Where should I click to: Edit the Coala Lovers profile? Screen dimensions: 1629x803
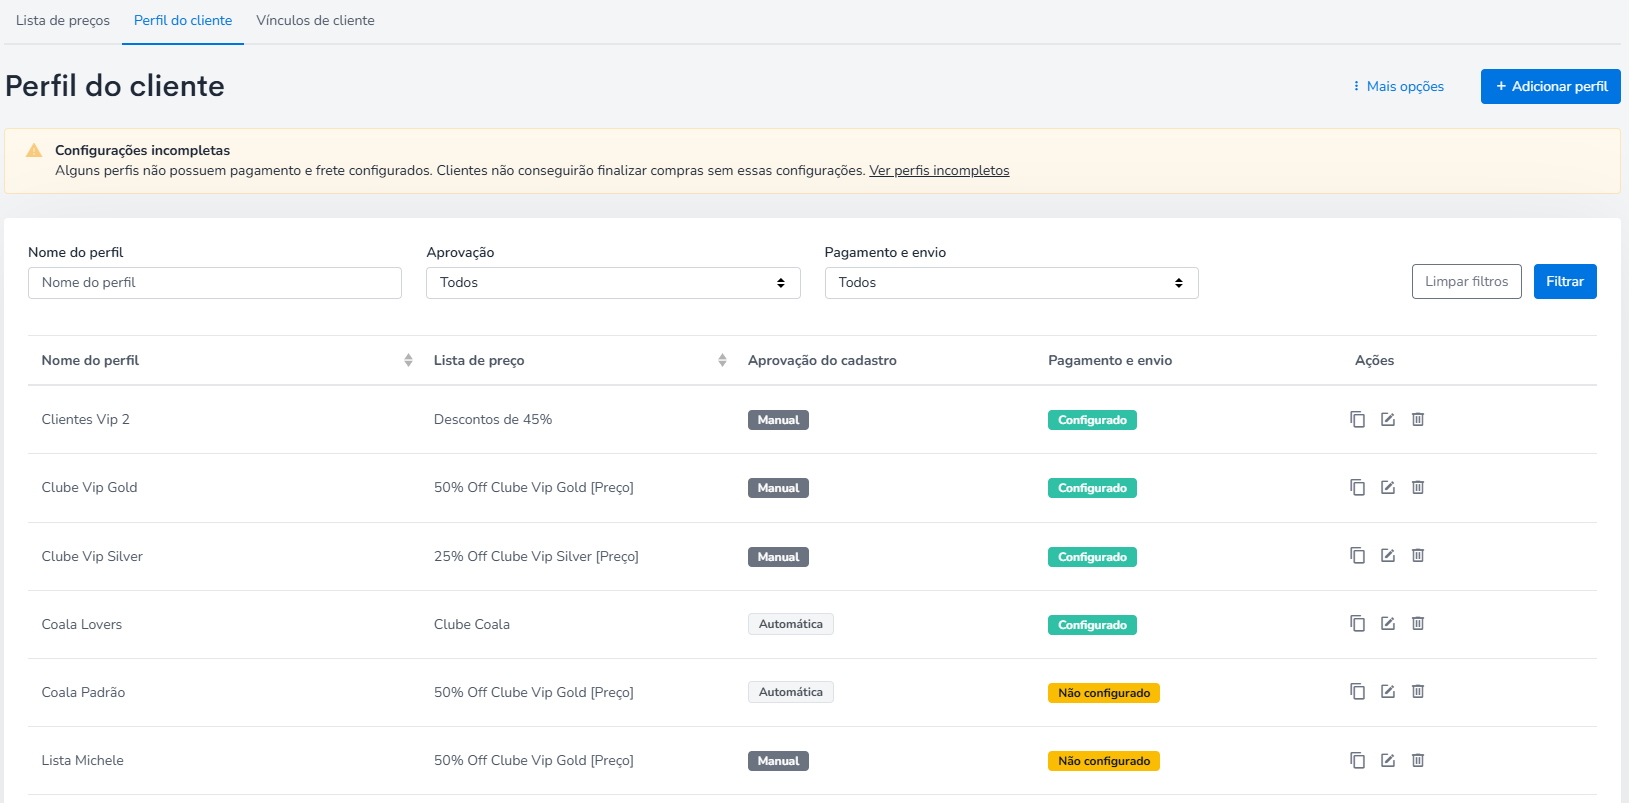(x=1388, y=623)
